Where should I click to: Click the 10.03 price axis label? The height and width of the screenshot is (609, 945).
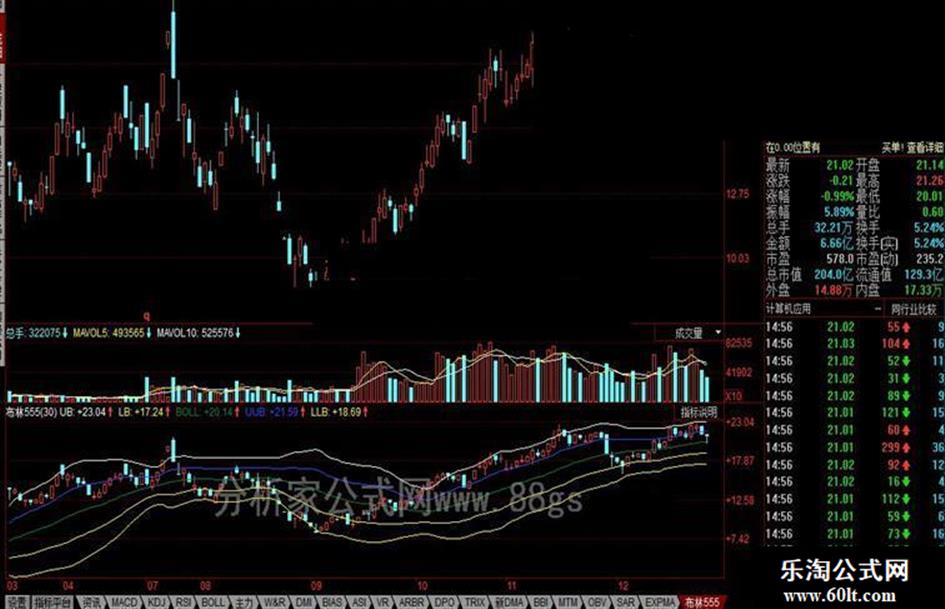tap(738, 259)
